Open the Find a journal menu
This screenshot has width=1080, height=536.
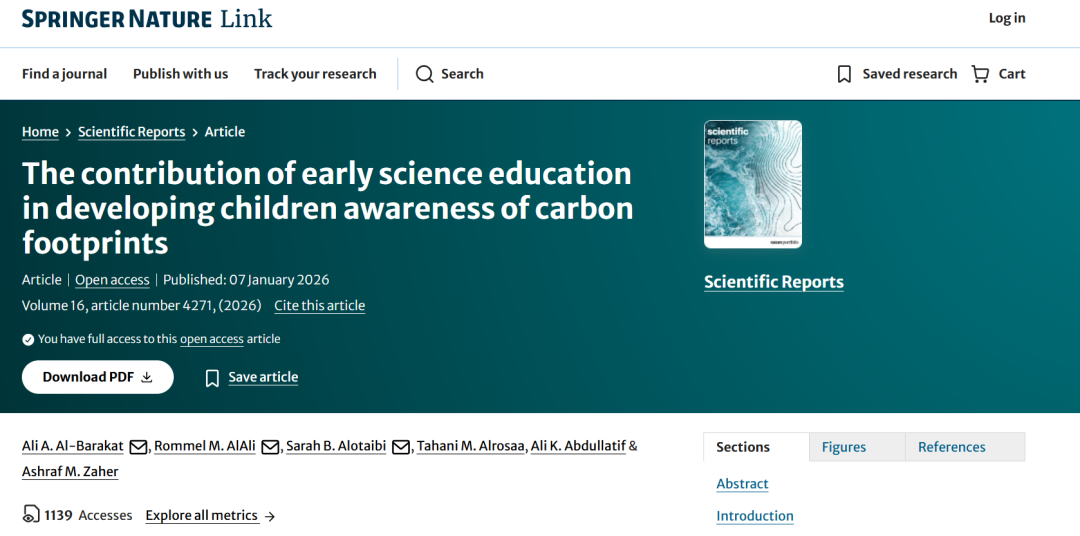pyautogui.click(x=64, y=74)
